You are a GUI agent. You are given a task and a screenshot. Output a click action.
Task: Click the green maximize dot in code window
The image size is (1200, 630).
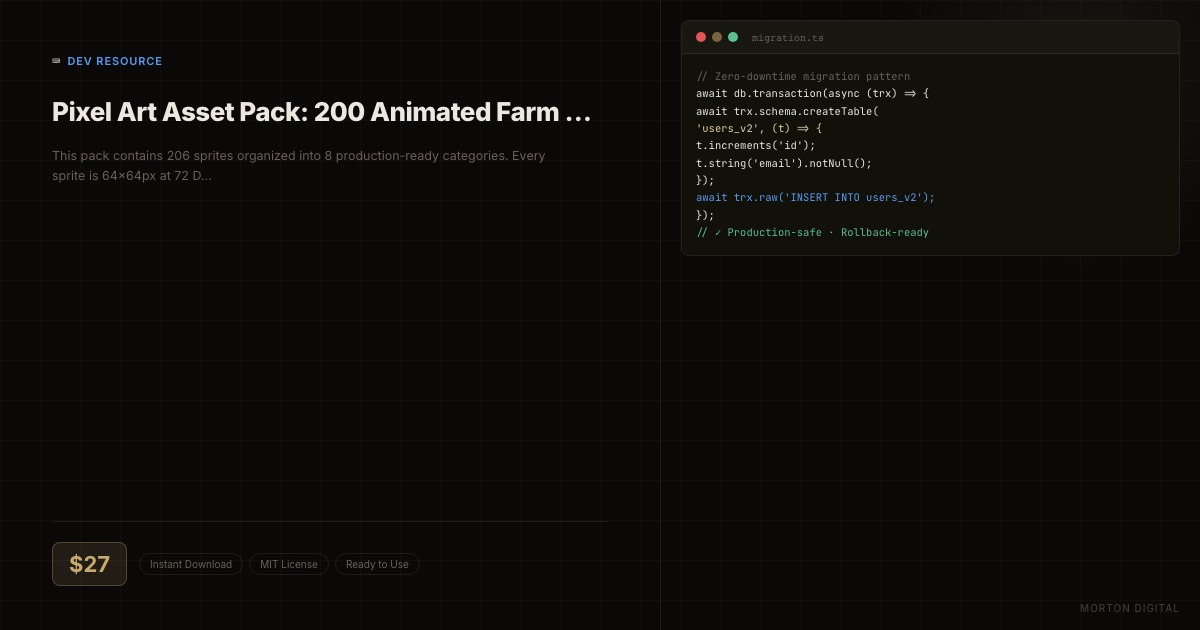733,37
